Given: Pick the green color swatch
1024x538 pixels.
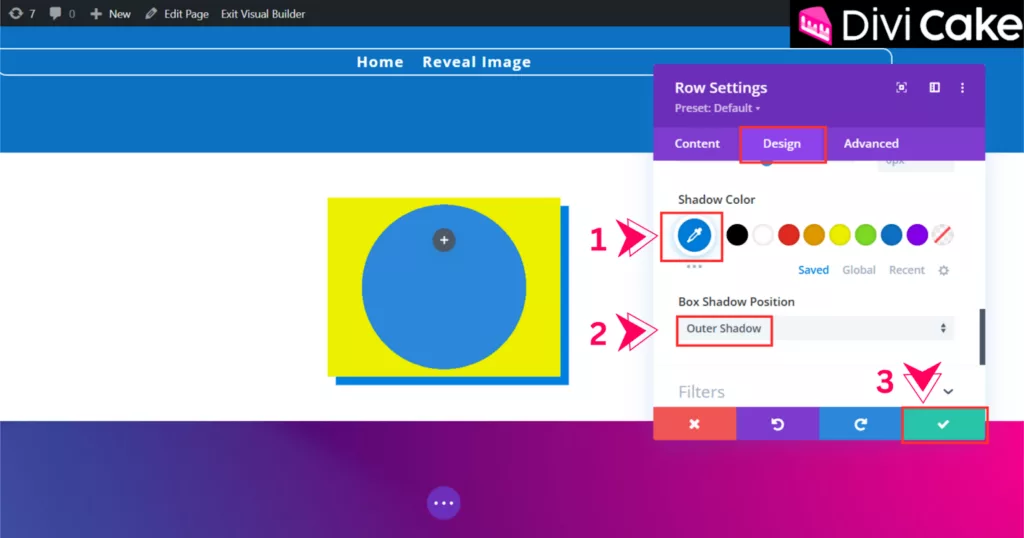Looking at the screenshot, I should [865, 235].
